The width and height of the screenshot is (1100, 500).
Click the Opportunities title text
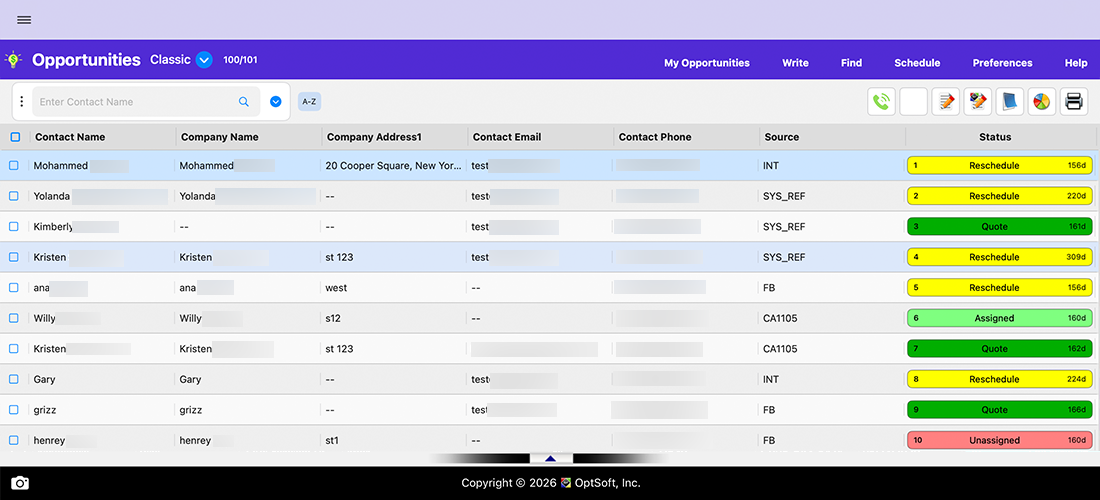point(86,60)
